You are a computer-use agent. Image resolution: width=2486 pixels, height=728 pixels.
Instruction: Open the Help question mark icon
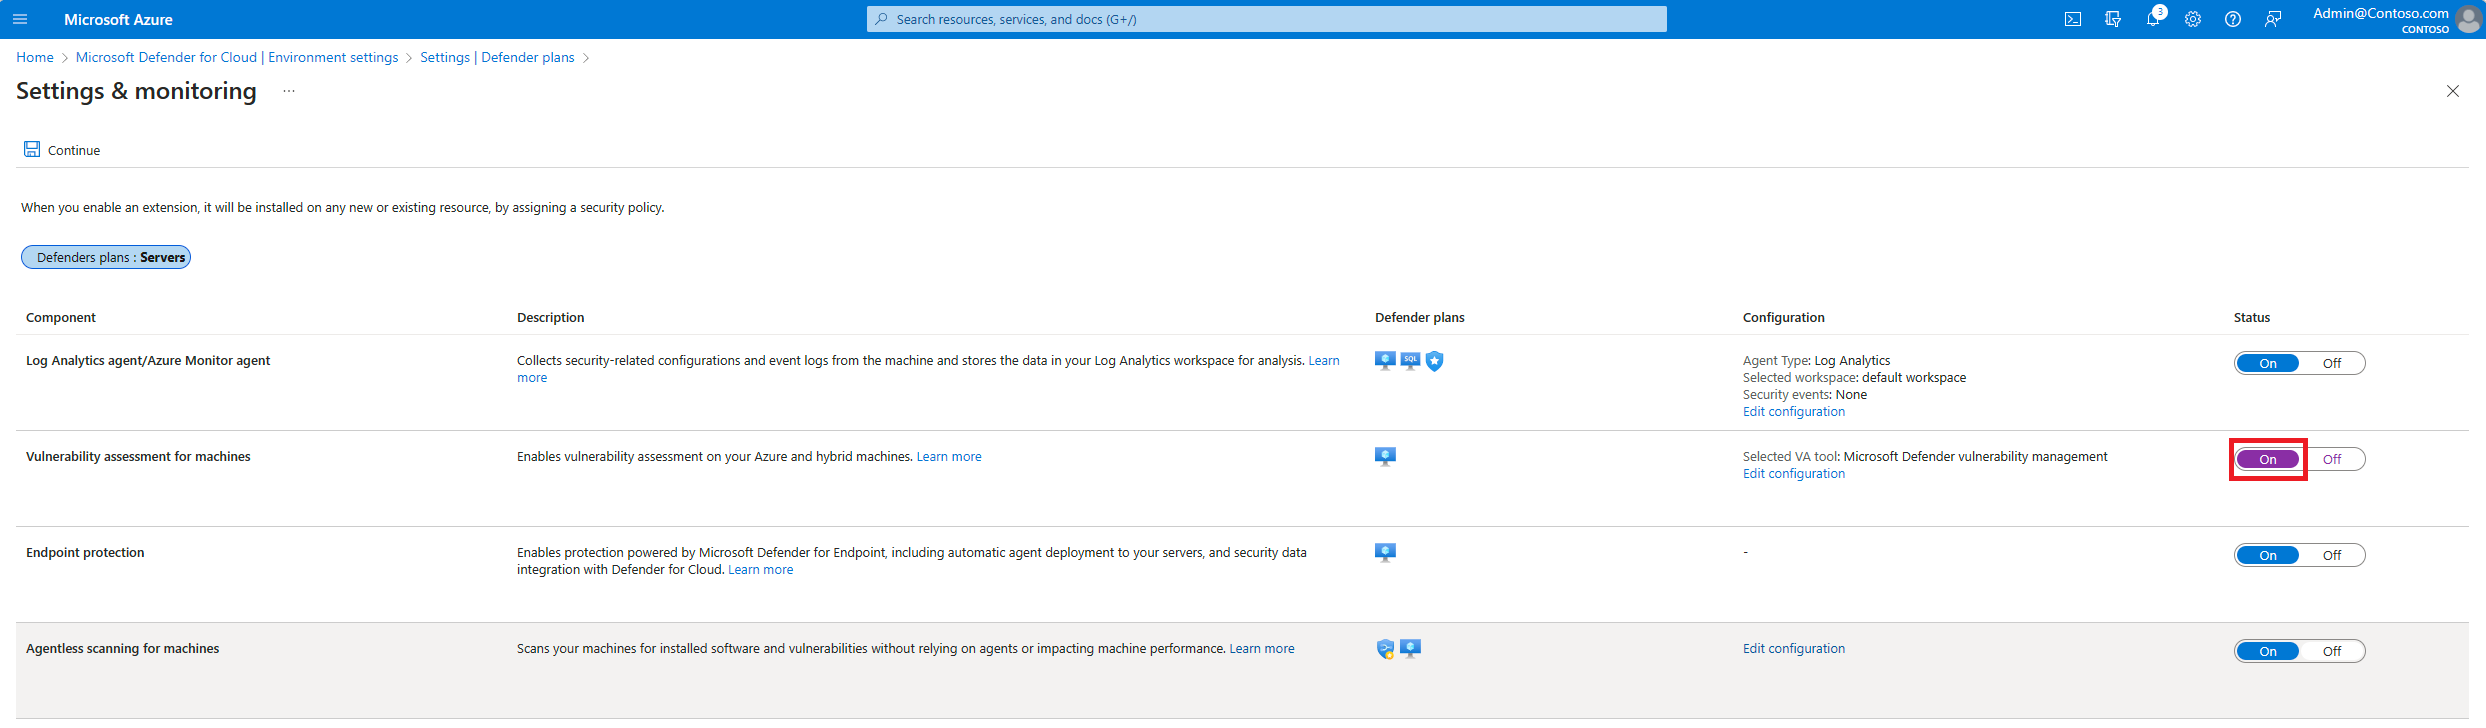pyautogui.click(x=2233, y=19)
